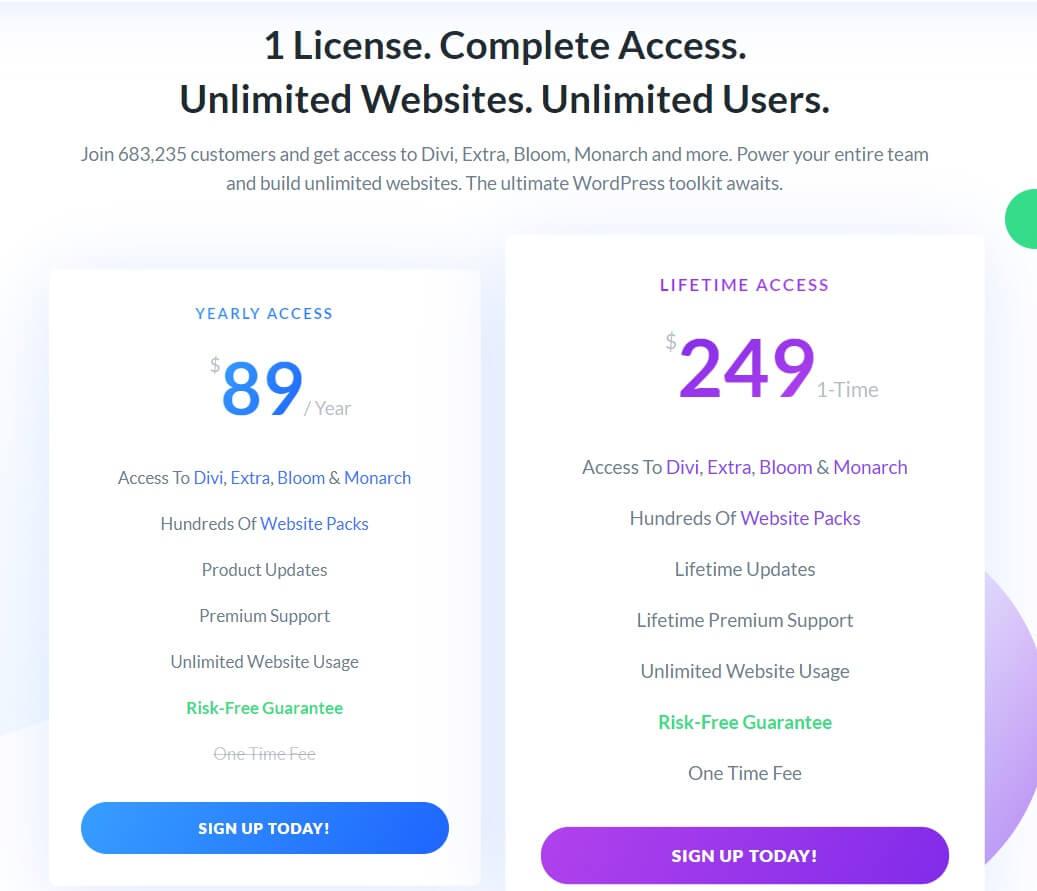
Task: Open the Divi link in Yearly Access
Action: tap(208, 478)
